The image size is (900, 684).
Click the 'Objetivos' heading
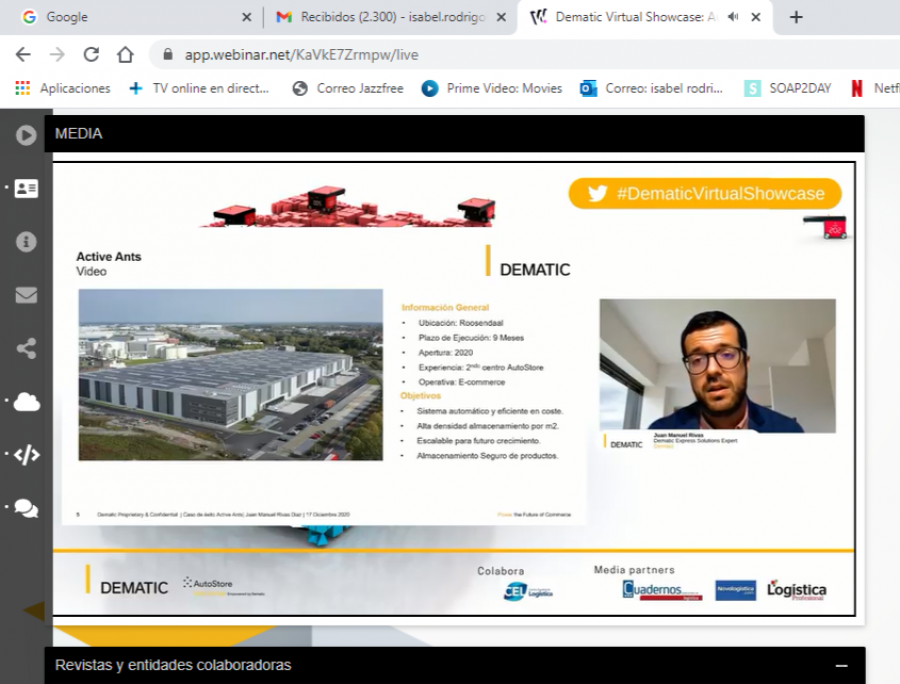click(420, 396)
